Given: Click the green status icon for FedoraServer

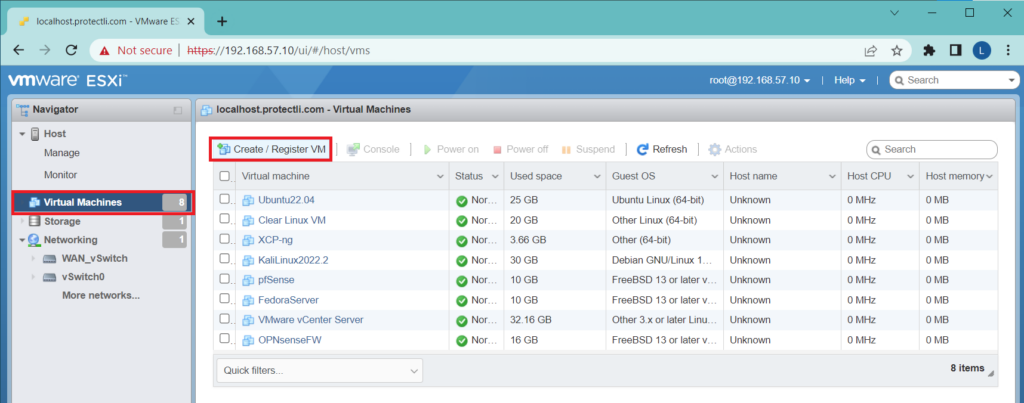Looking at the screenshot, I should [x=462, y=300].
